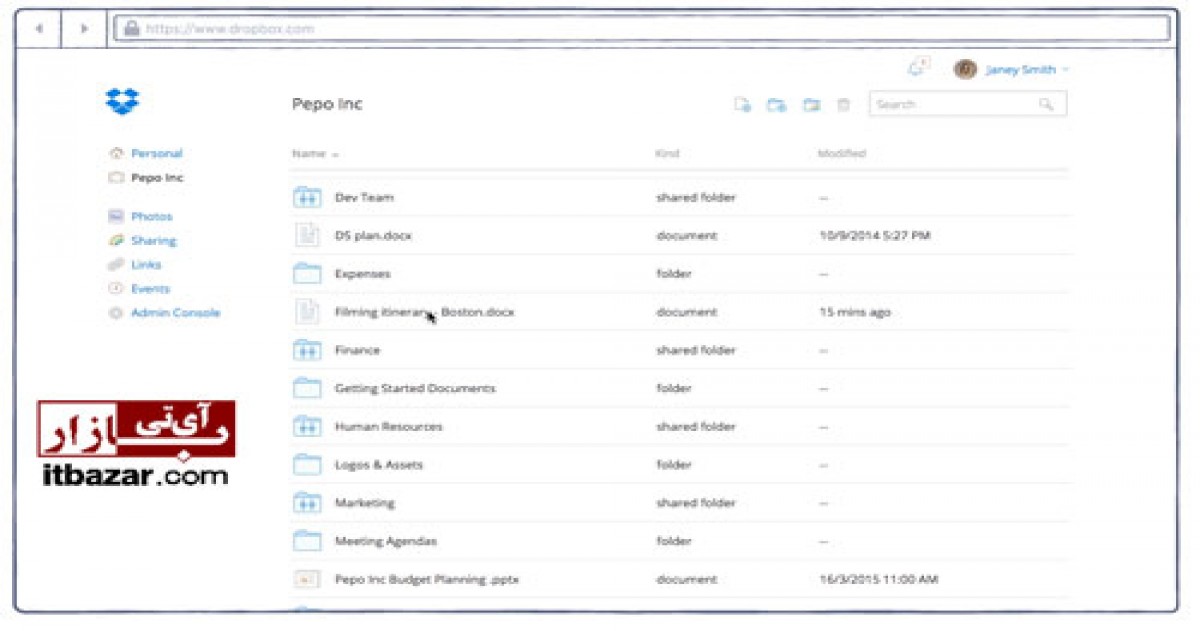
Task: Click the Finance shared folder icon
Action: click(306, 350)
